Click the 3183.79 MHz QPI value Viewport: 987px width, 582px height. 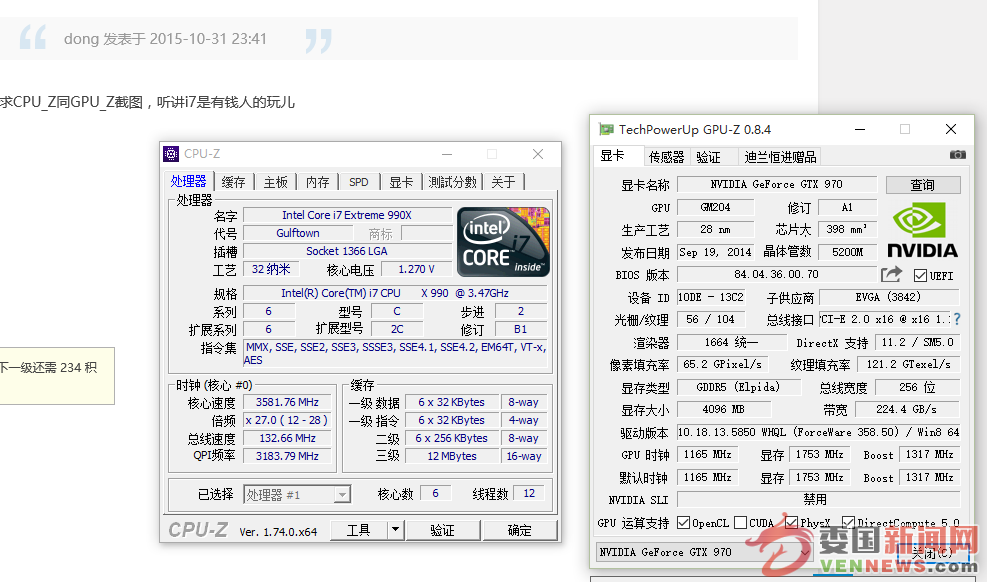click(287, 456)
